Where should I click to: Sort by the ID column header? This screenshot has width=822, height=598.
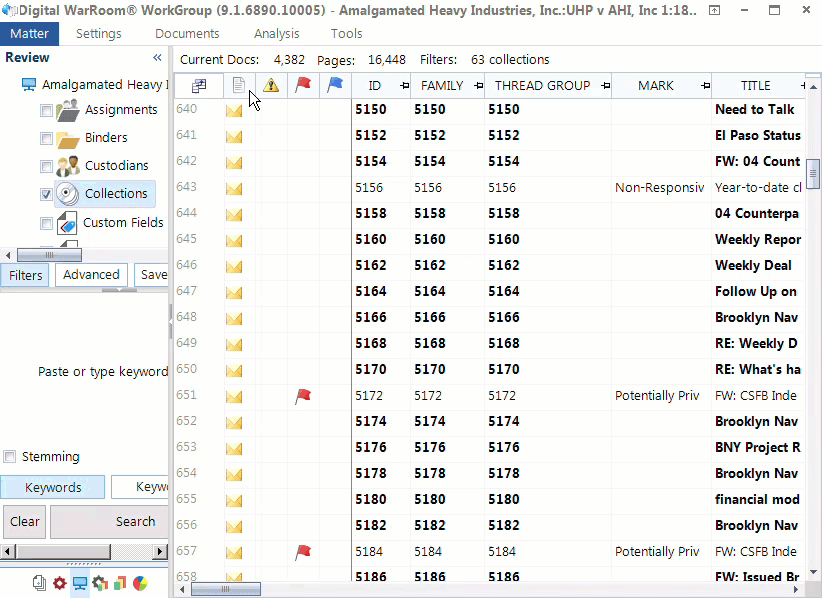tap(374, 86)
